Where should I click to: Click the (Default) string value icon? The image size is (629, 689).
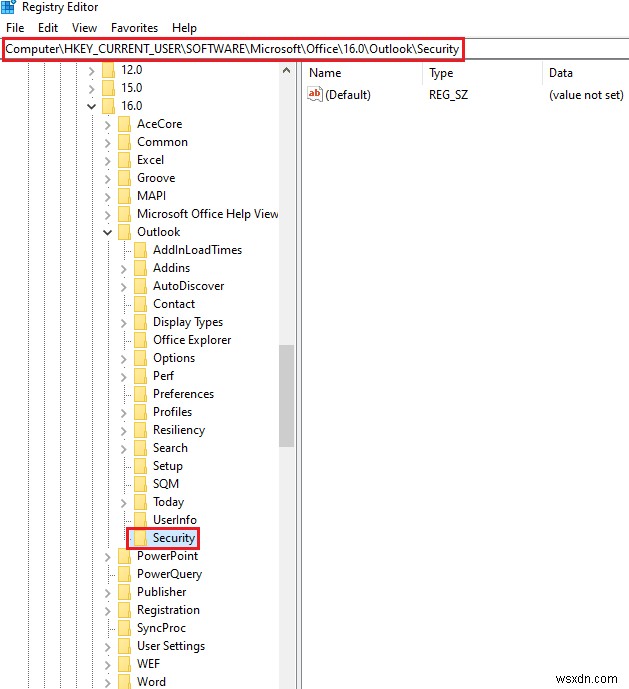coord(315,94)
